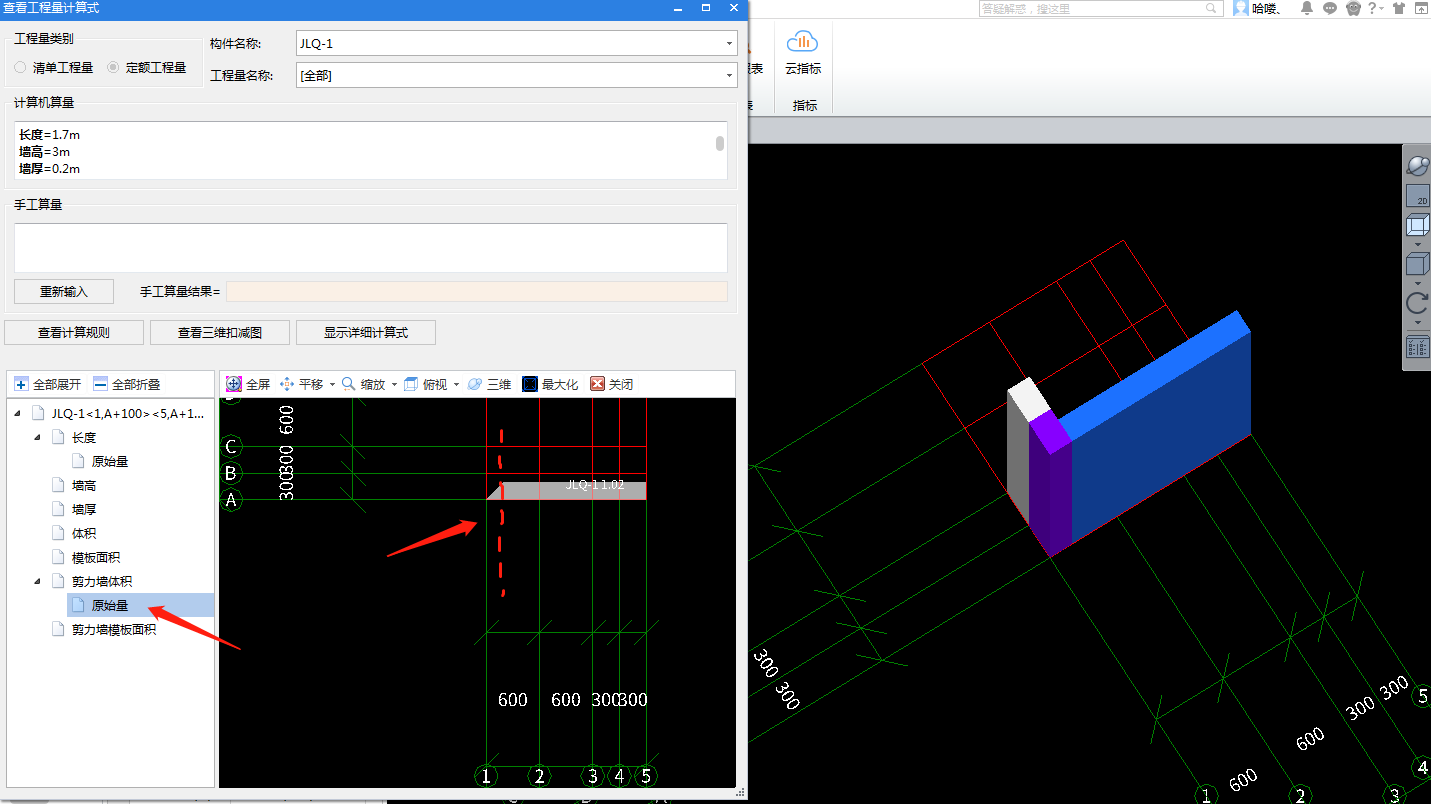Switch to 2D view icon
The image size is (1431, 804).
[1417, 196]
